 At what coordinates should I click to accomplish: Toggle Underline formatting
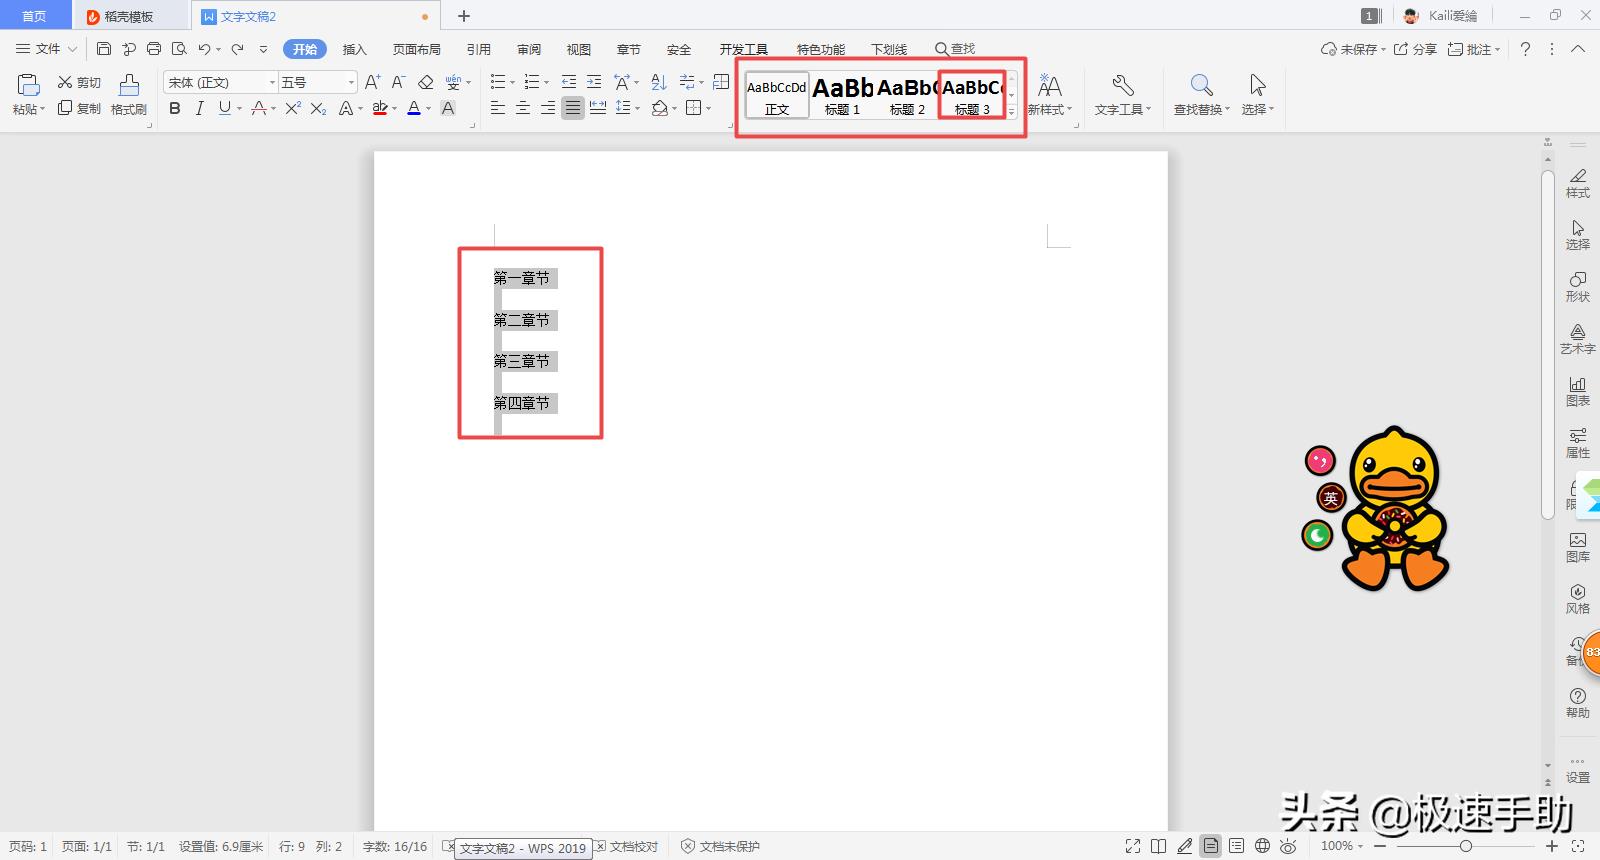point(224,108)
